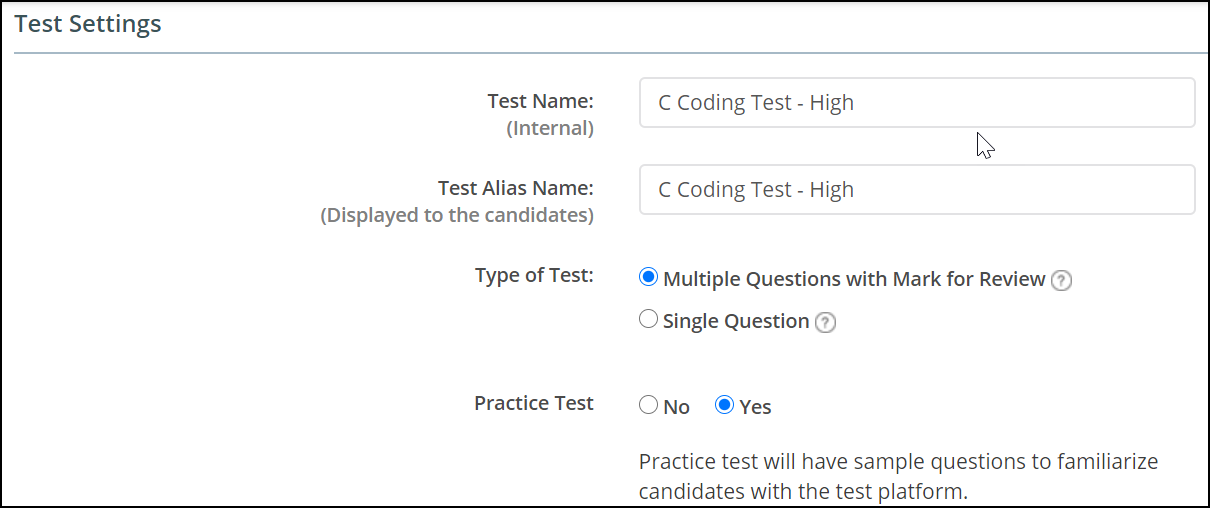Click the '(Displayed to the candidates)' hint text
This screenshot has height=508, width=1210.
coord(457,215)
